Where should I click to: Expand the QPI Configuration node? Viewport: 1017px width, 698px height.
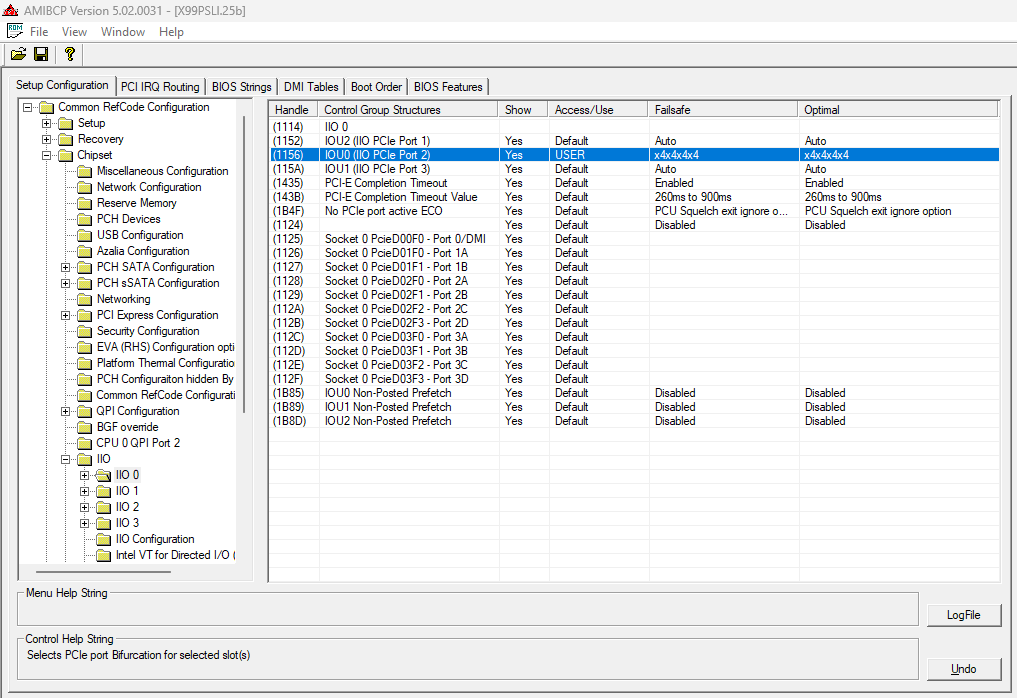point(65,411)
